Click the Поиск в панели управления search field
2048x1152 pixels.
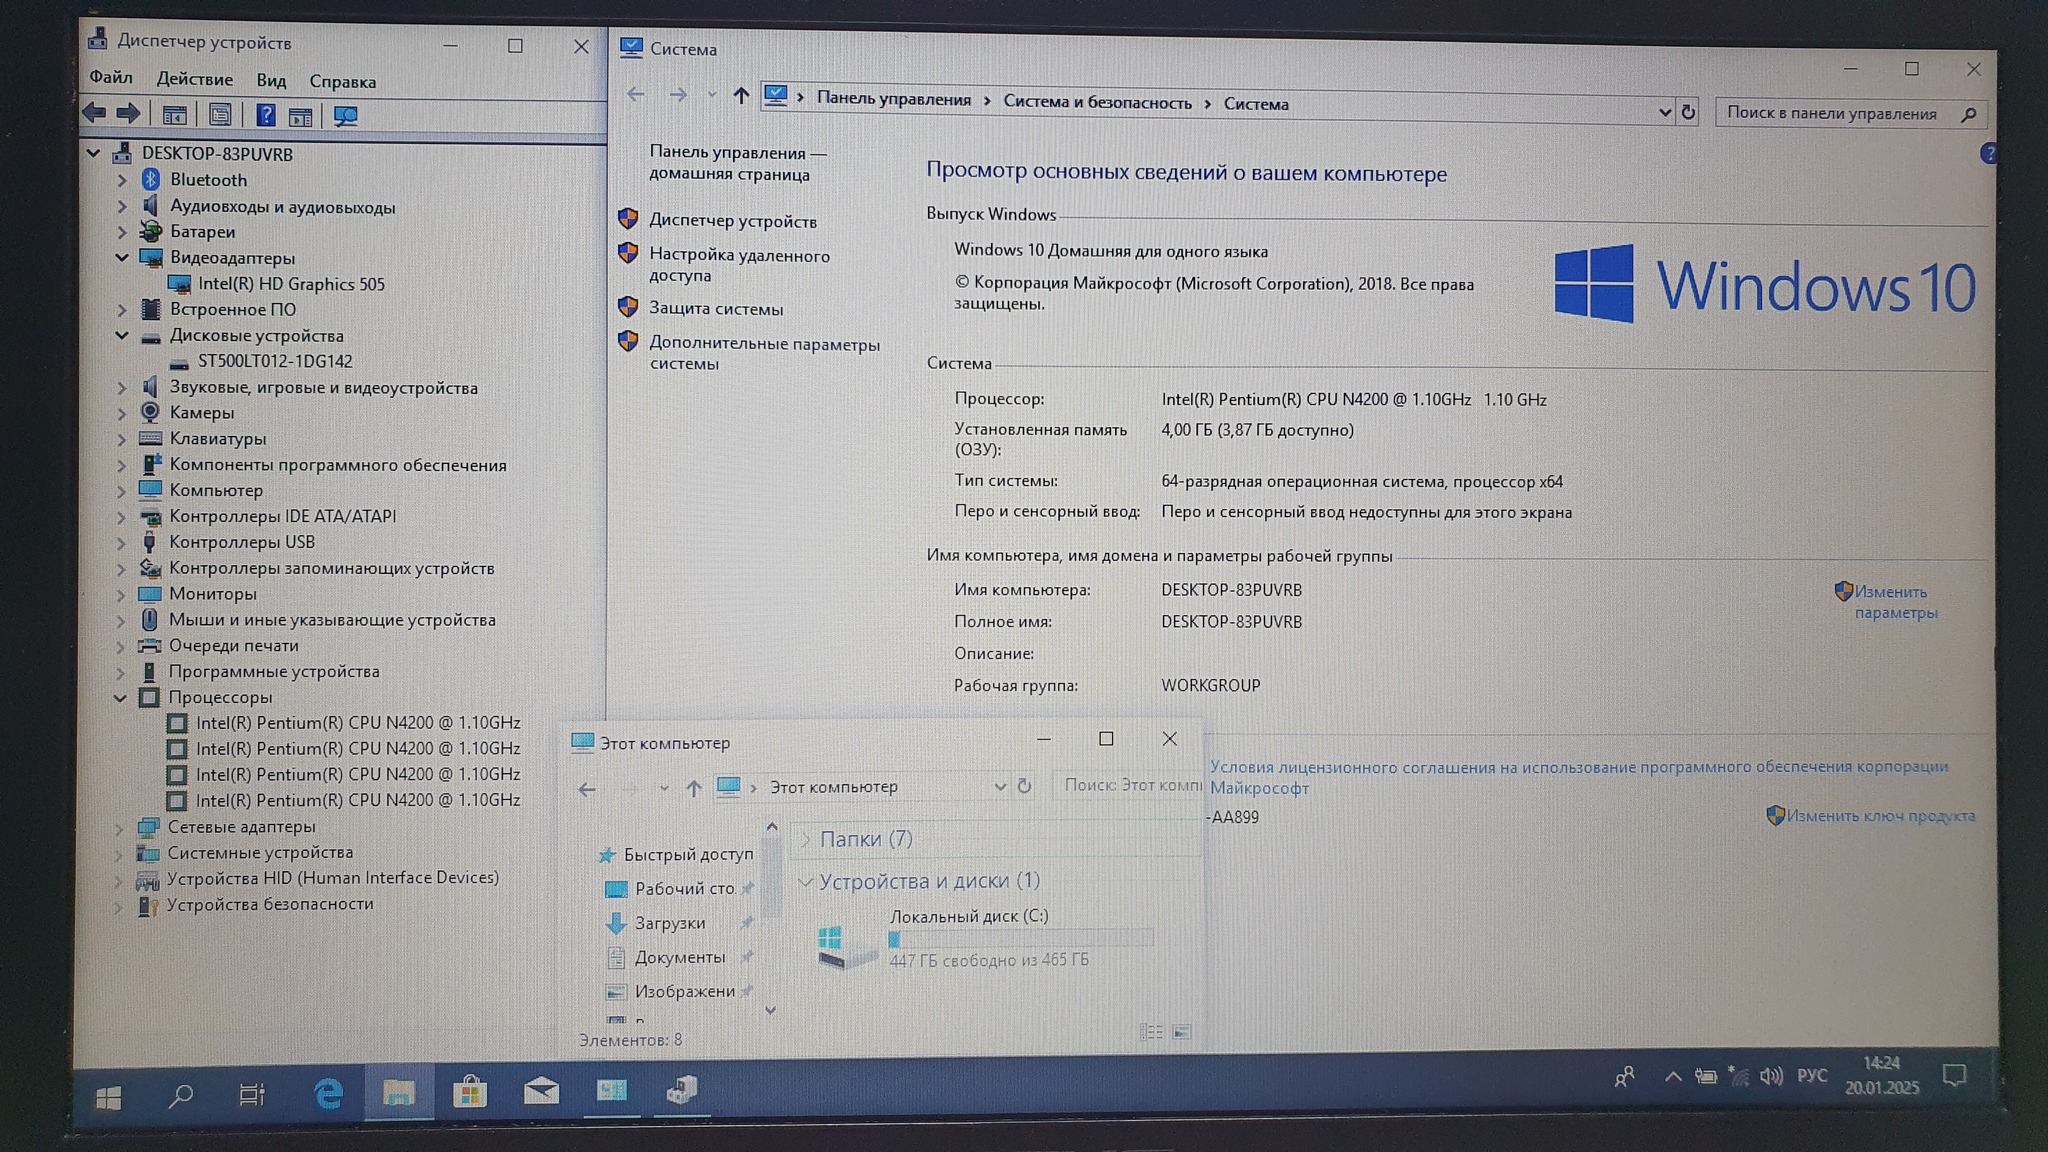(1832, 113)
